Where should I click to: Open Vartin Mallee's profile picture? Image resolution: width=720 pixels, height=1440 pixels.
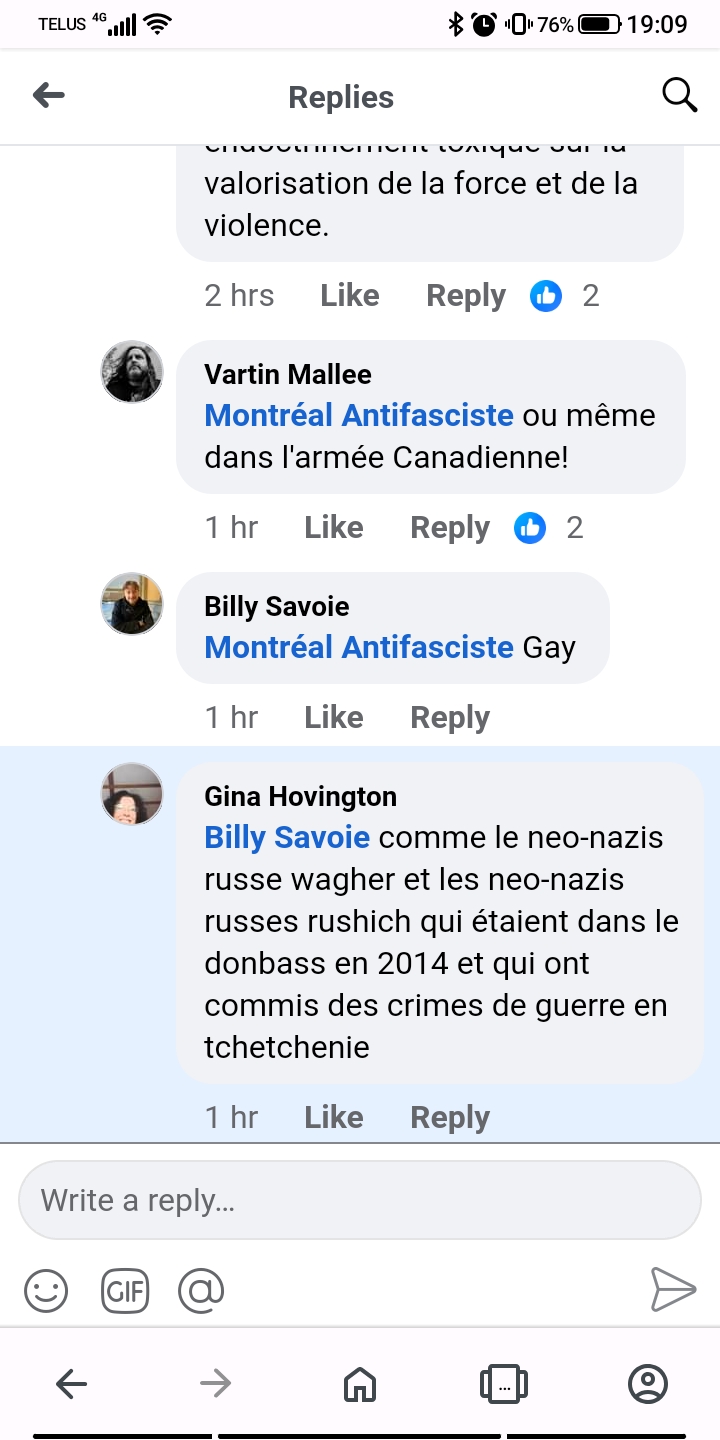coord(132,372)
